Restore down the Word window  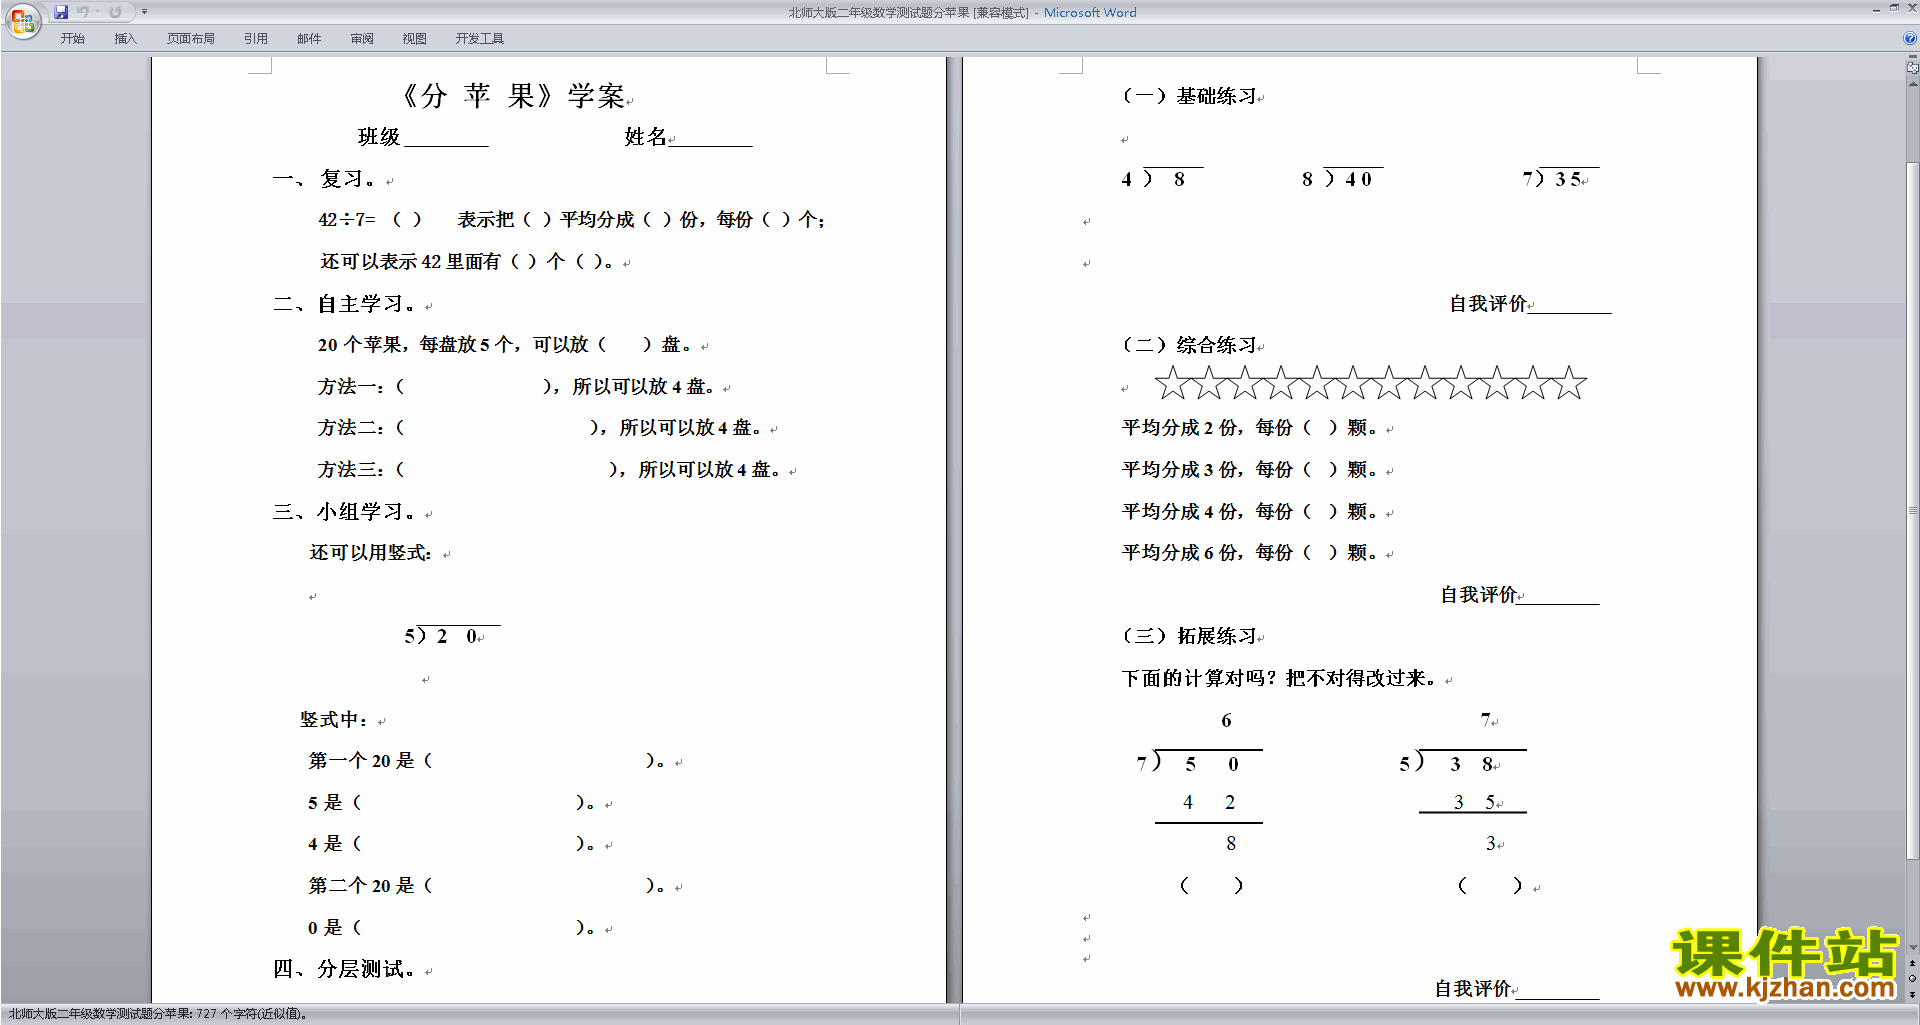(1894, 8)
